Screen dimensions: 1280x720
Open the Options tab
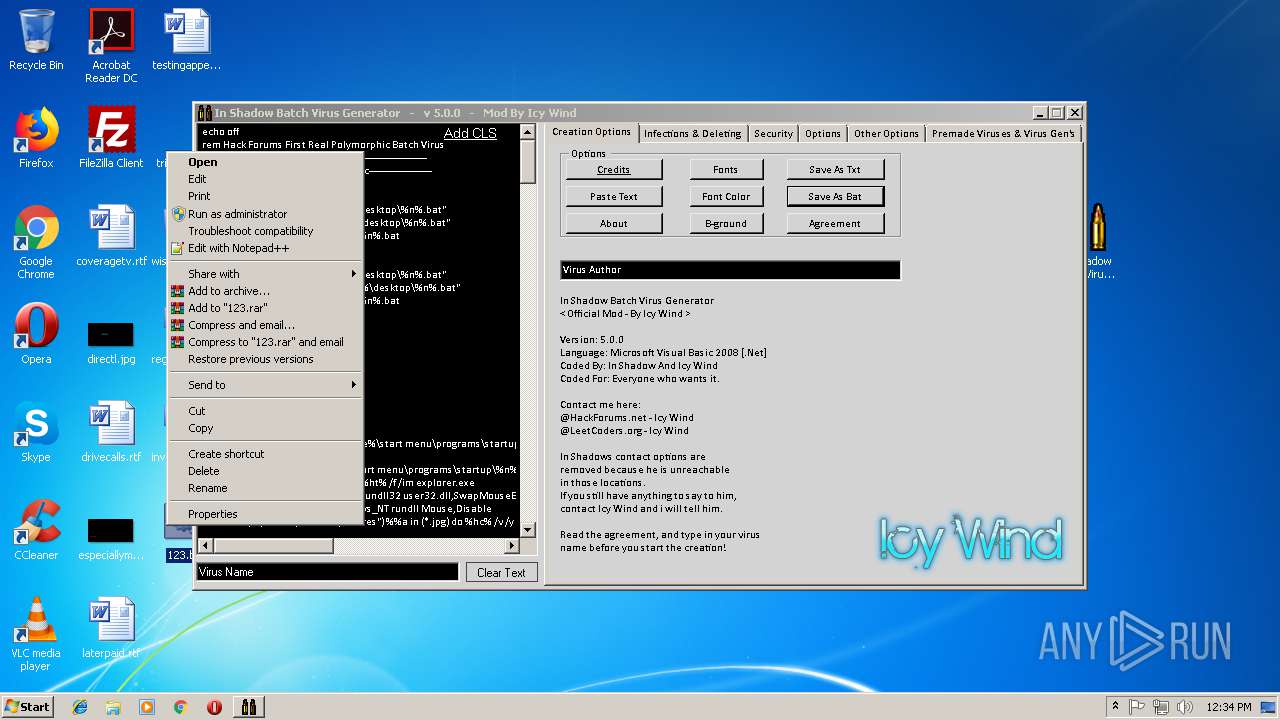[x=823, y=133]
